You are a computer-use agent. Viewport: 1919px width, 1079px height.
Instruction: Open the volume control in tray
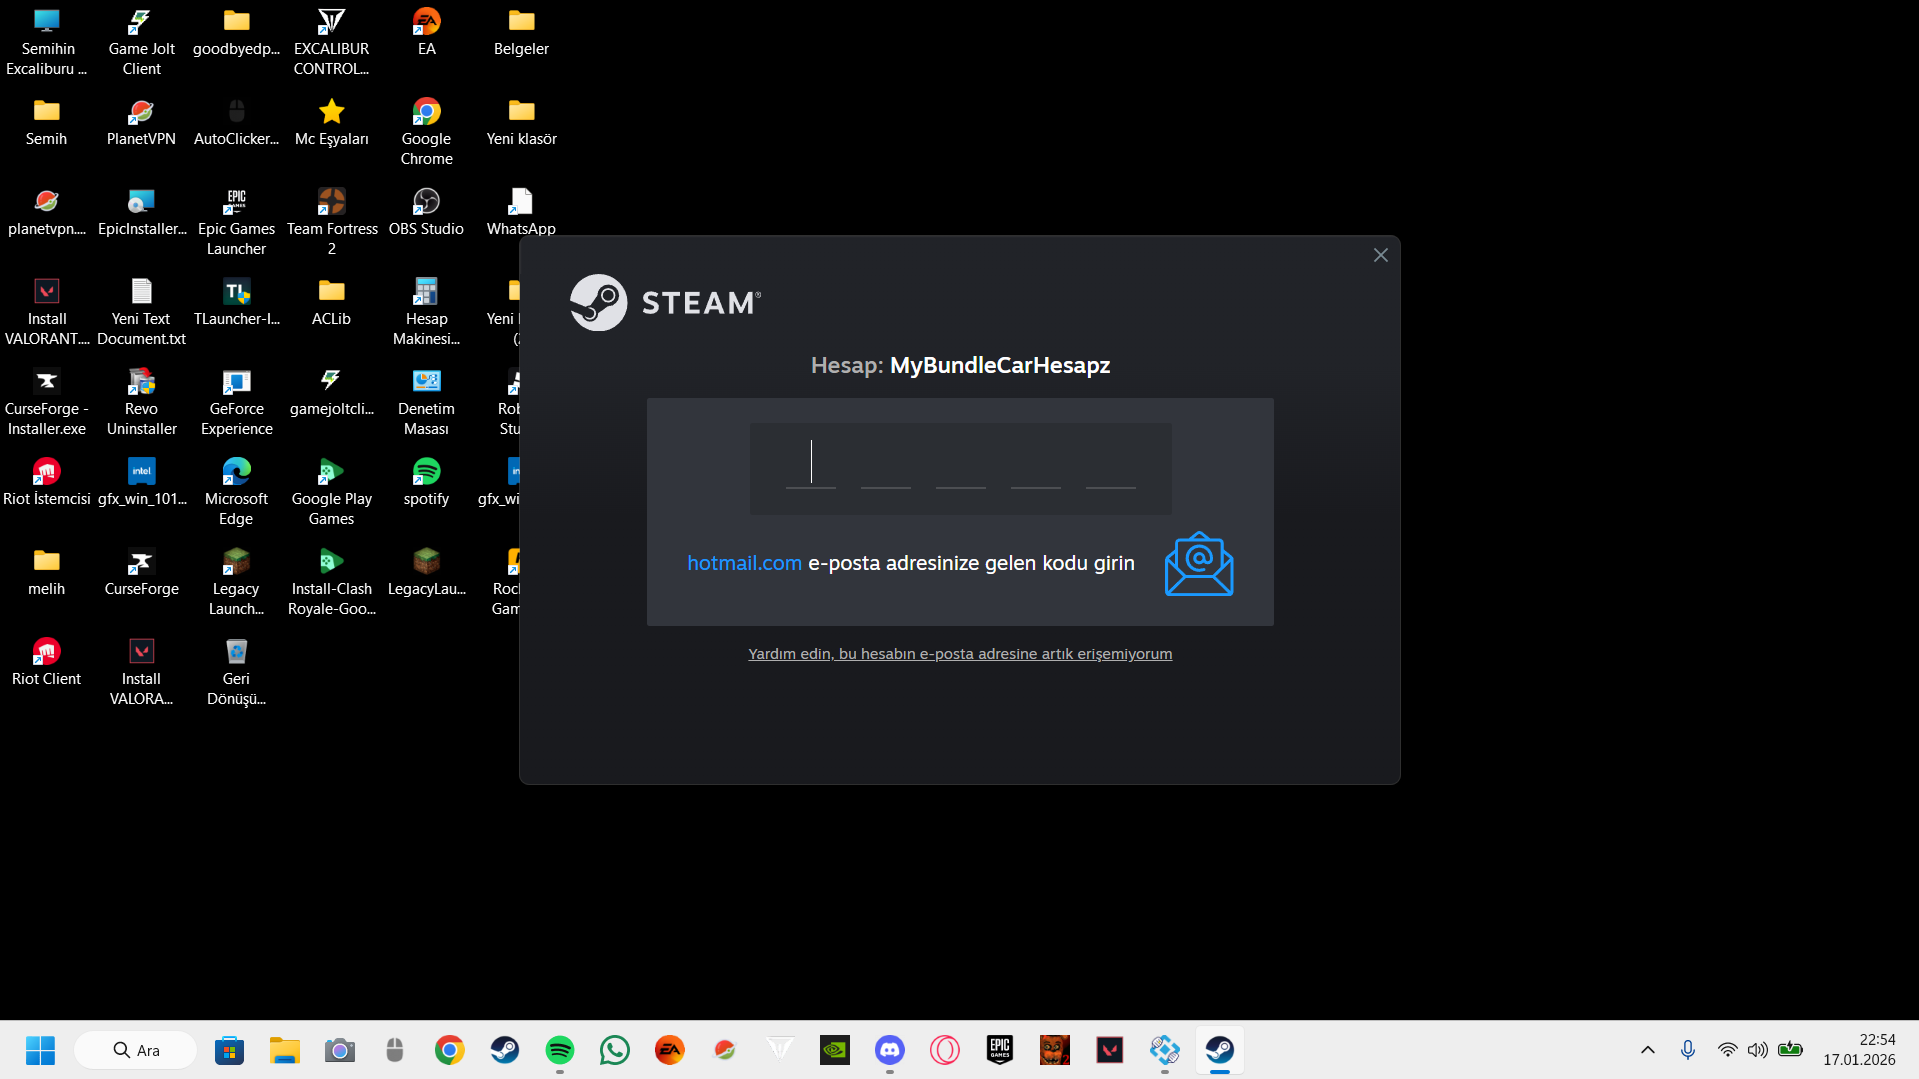coord(1757,1050)
